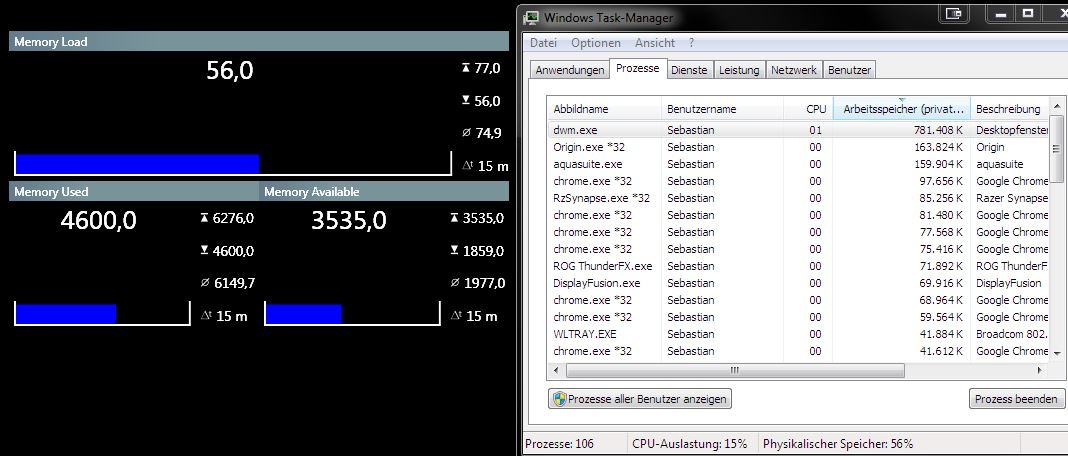Click the Memory Available average icon beside 1977,0
The image size is (1068, 456).
(455, 283)
